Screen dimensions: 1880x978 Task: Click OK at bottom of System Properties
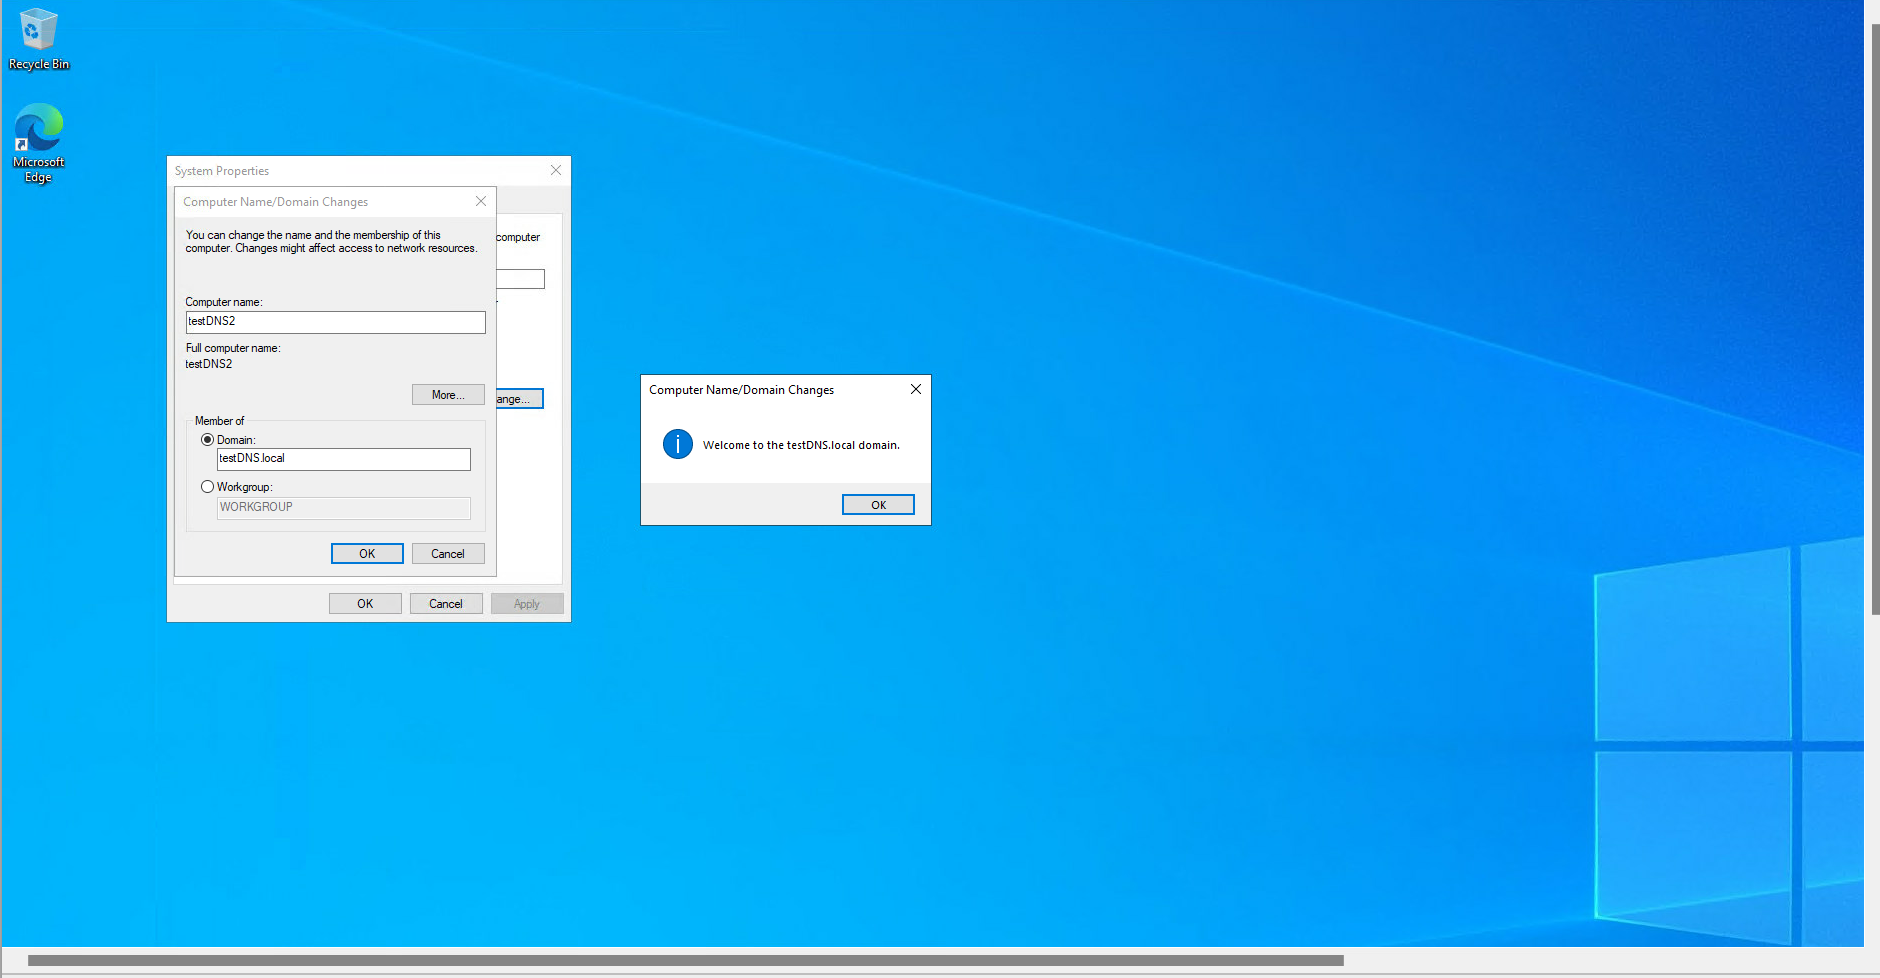click(x=365, y=604)
